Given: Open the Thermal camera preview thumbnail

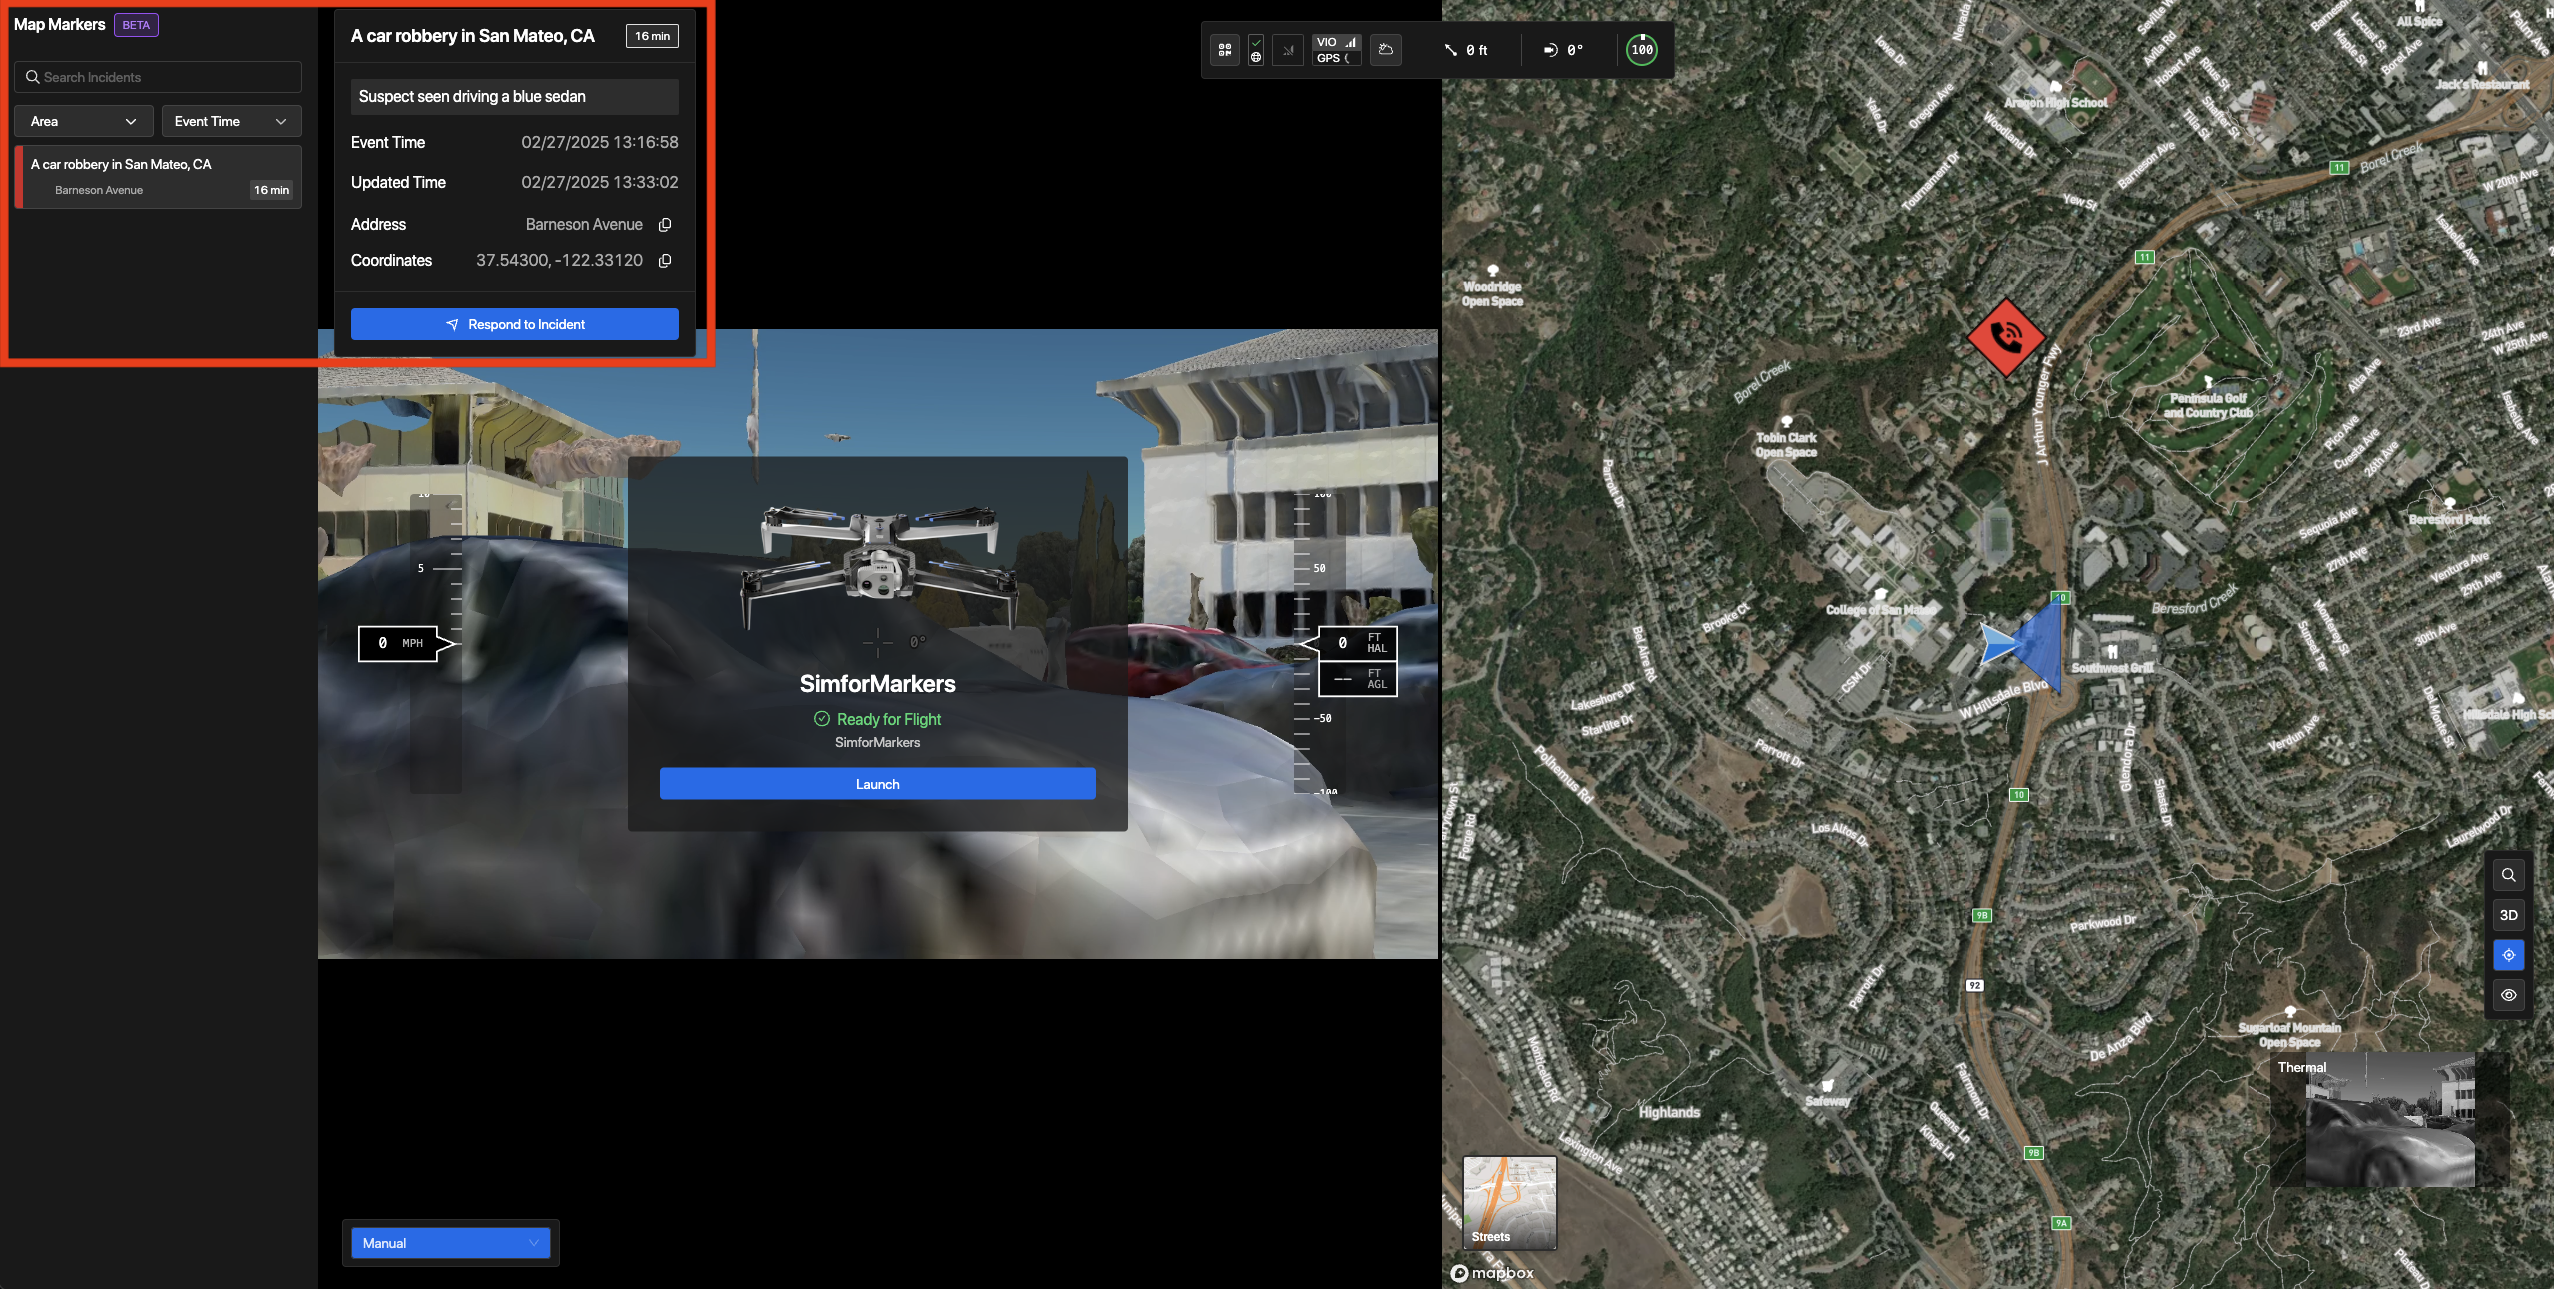Looking at the screenshot, I should tap(2390, 1119).
